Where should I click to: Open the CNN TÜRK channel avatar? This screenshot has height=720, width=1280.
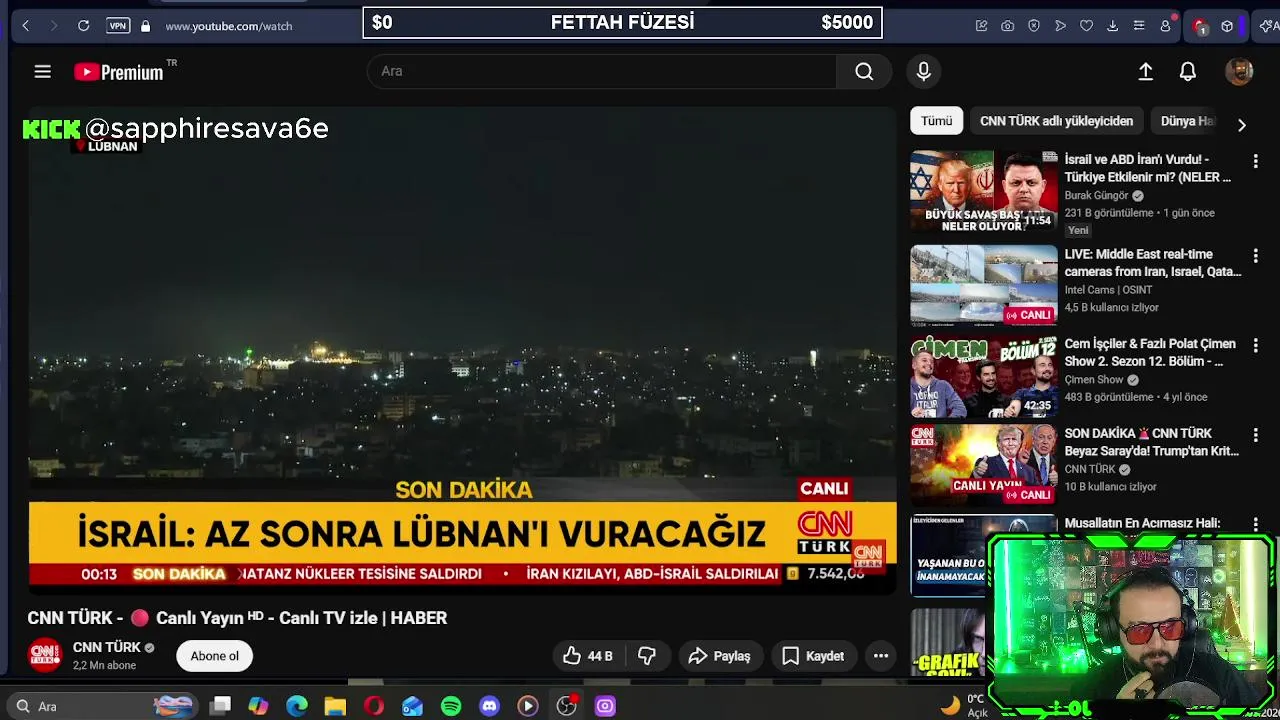click(45, 656)
